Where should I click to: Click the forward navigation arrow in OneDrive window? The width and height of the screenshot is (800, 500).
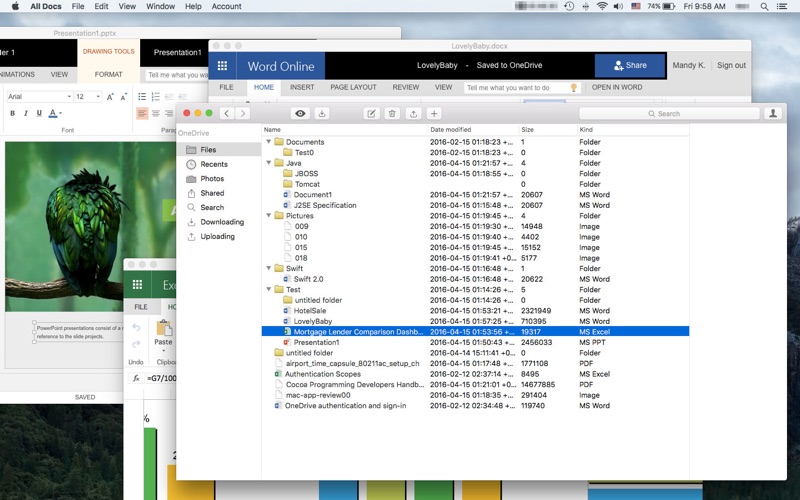[243, 113]
